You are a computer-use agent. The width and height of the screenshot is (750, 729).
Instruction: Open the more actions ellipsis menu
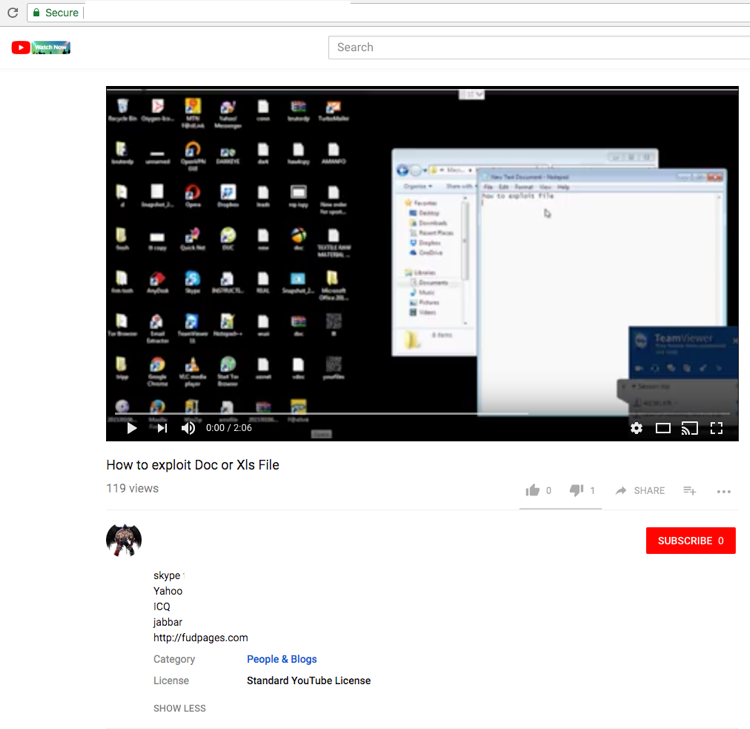(724, 491)
